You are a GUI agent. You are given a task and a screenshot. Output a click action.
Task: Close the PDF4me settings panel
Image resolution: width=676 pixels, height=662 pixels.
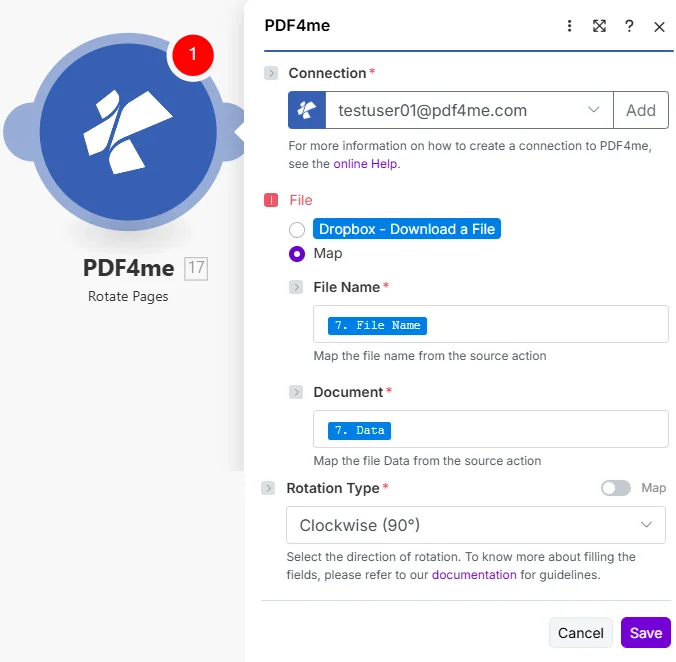click(659, 27)
